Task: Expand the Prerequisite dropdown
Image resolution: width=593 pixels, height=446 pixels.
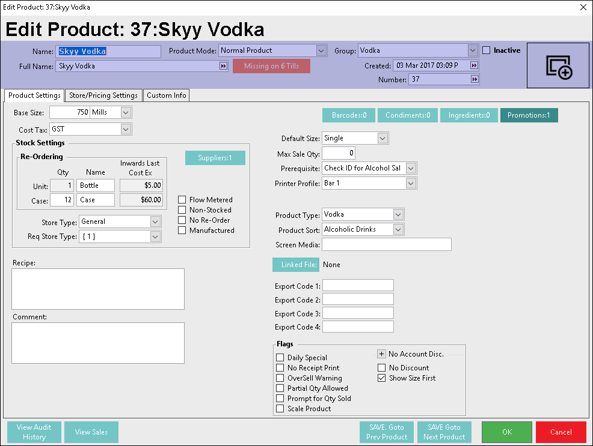Action: click(411, 168)
